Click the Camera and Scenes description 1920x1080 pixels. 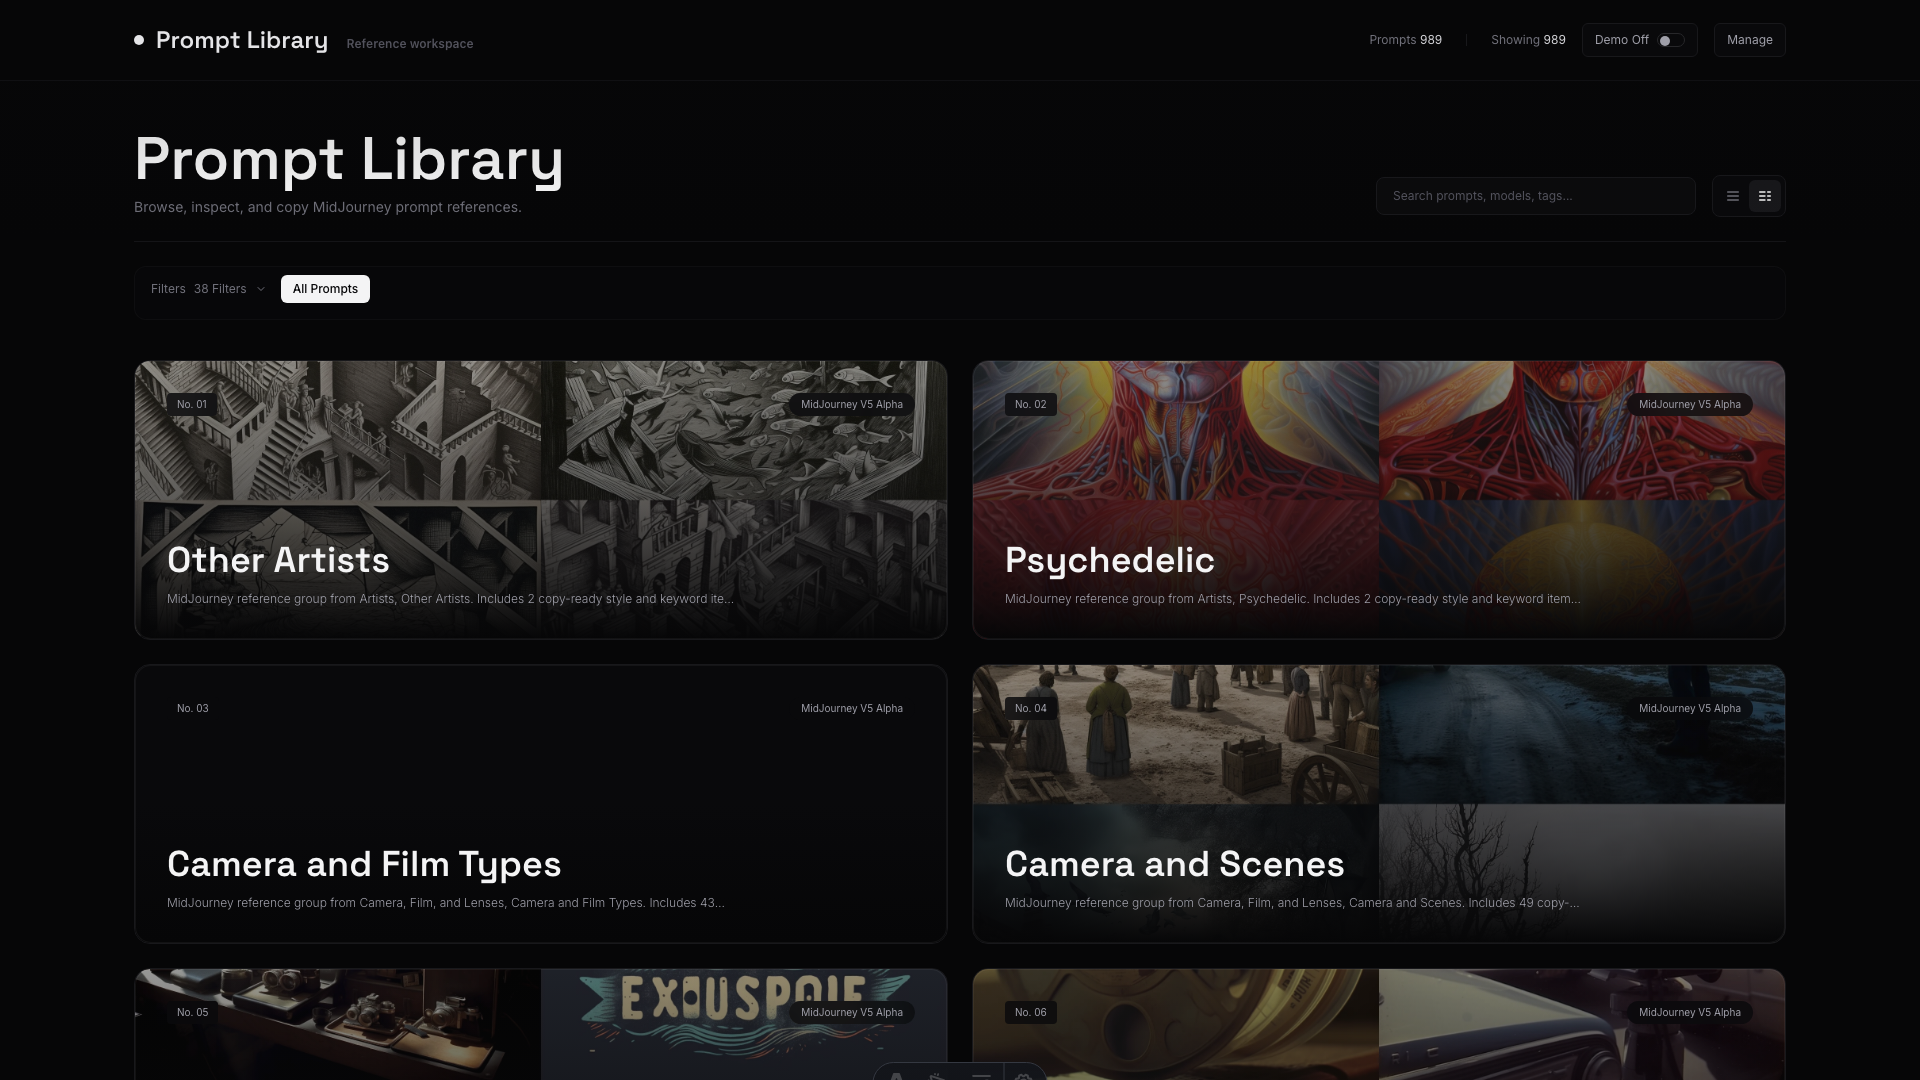click(x=1292, y=903)
